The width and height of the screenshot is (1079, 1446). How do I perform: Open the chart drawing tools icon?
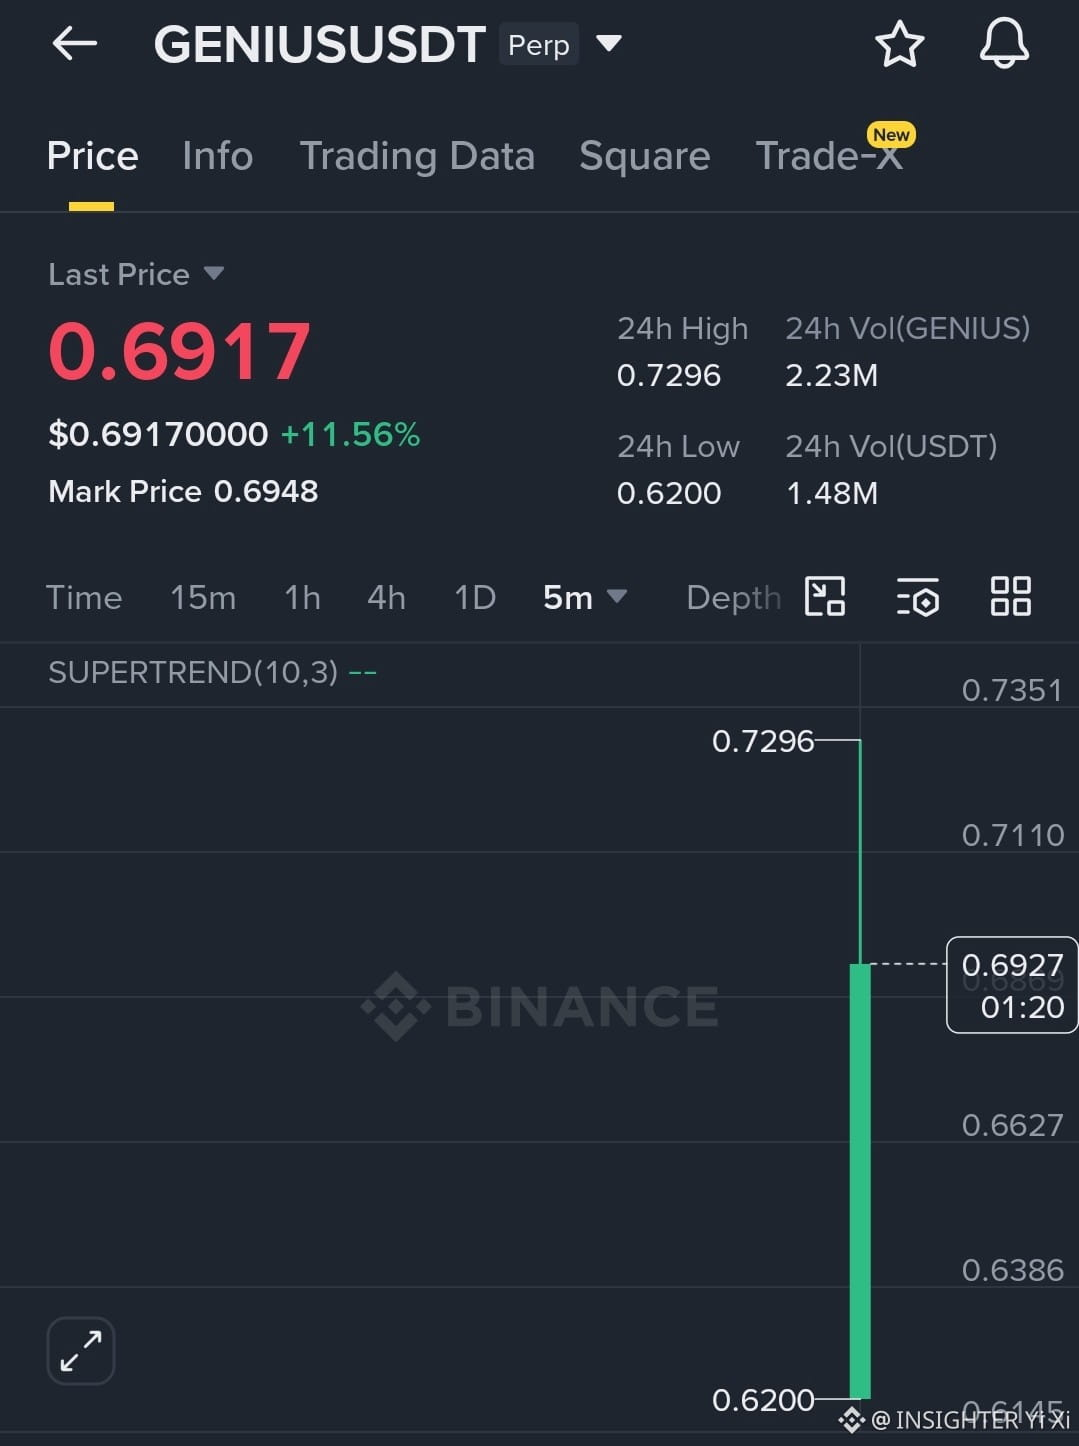pos(825,596)
